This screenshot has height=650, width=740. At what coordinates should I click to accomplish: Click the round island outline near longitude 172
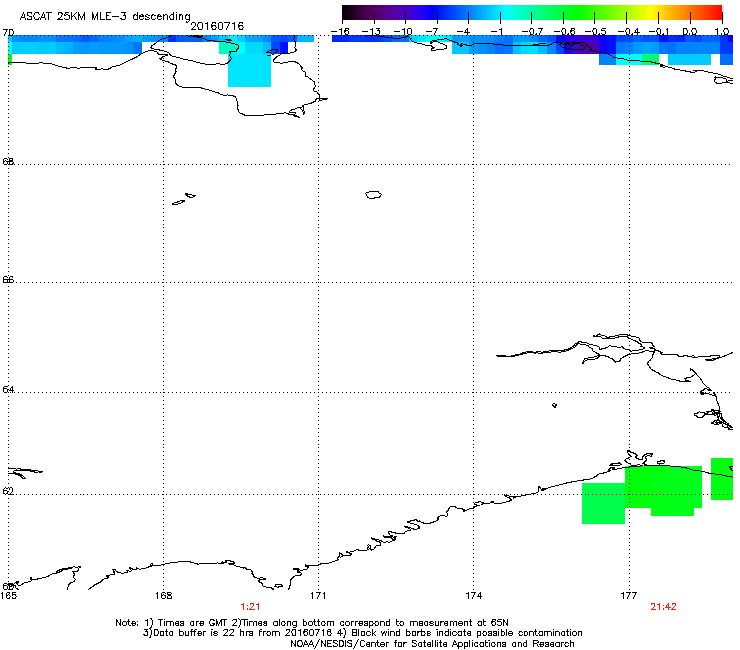[x=373, y=194]
